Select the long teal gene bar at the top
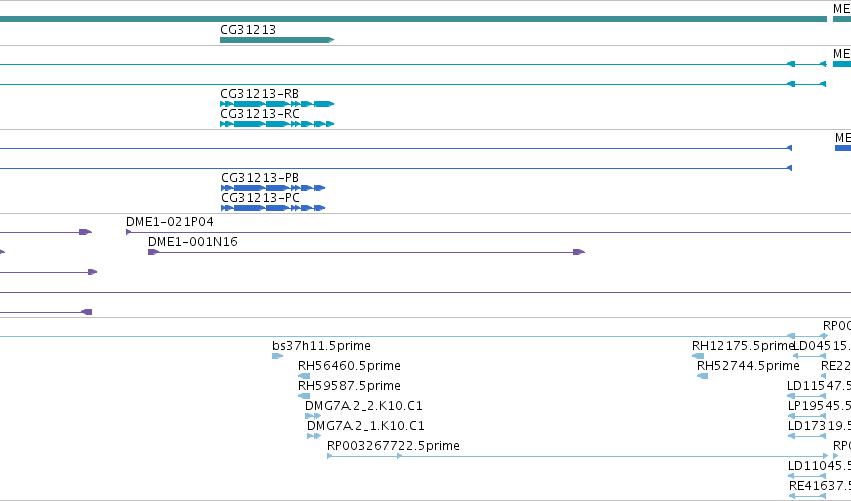Viewport: 851px width, 501px height. (x=413, y=19)
